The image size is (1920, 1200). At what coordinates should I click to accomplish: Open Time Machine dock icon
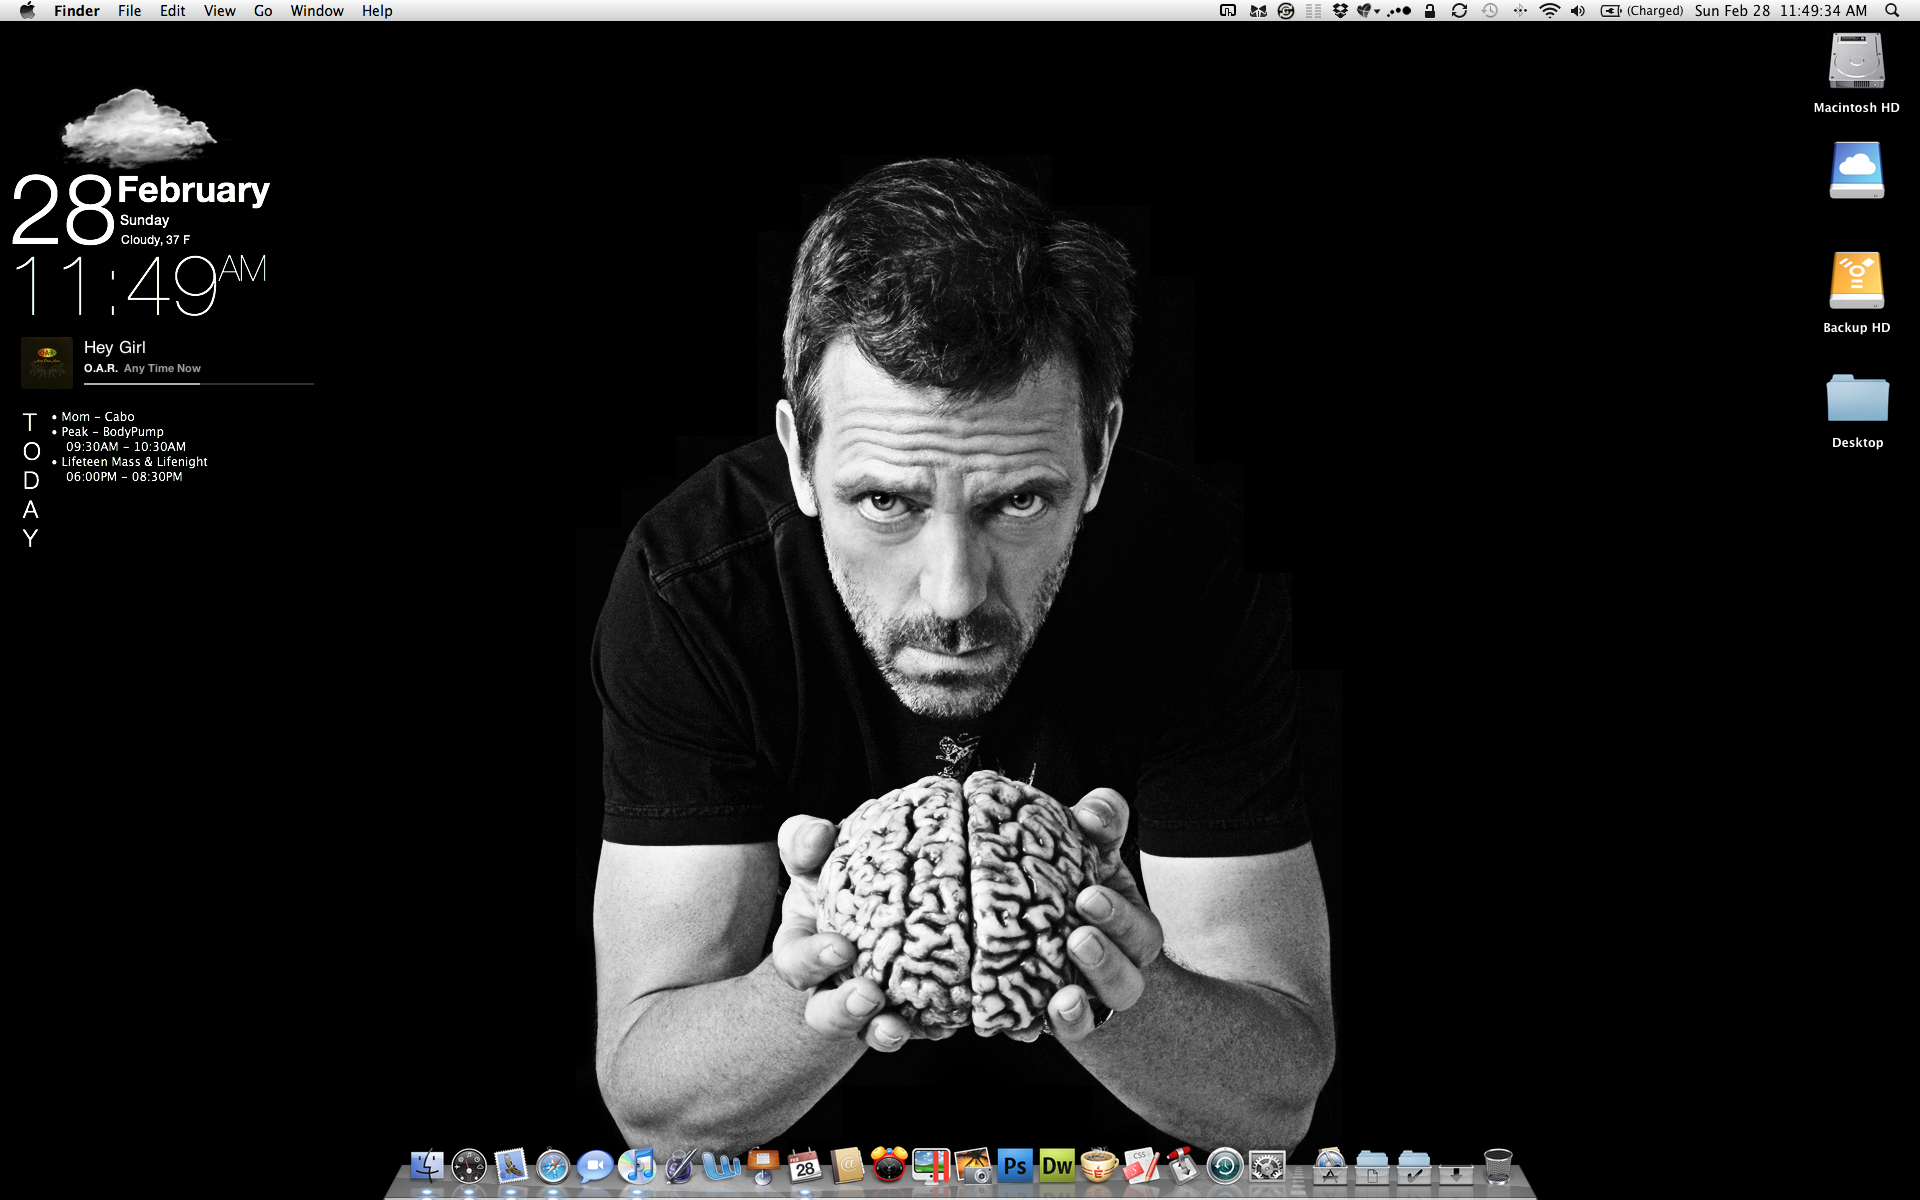pos(1224,1166)
